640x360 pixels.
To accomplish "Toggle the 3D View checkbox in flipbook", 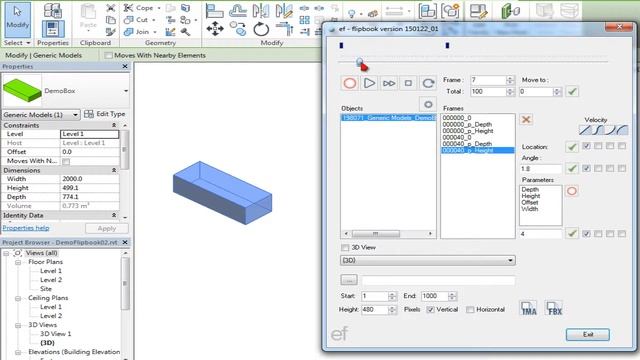I will [345, 247].
